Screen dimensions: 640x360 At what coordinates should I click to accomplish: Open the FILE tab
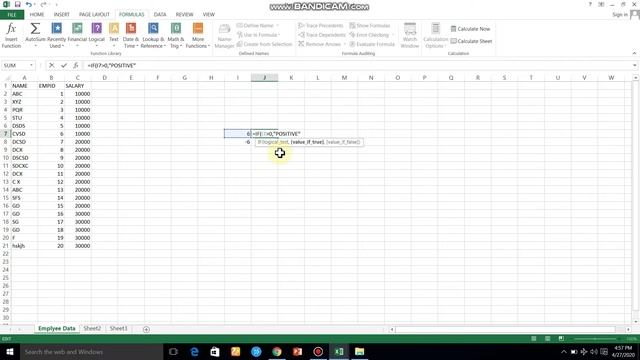coord(12,15)
